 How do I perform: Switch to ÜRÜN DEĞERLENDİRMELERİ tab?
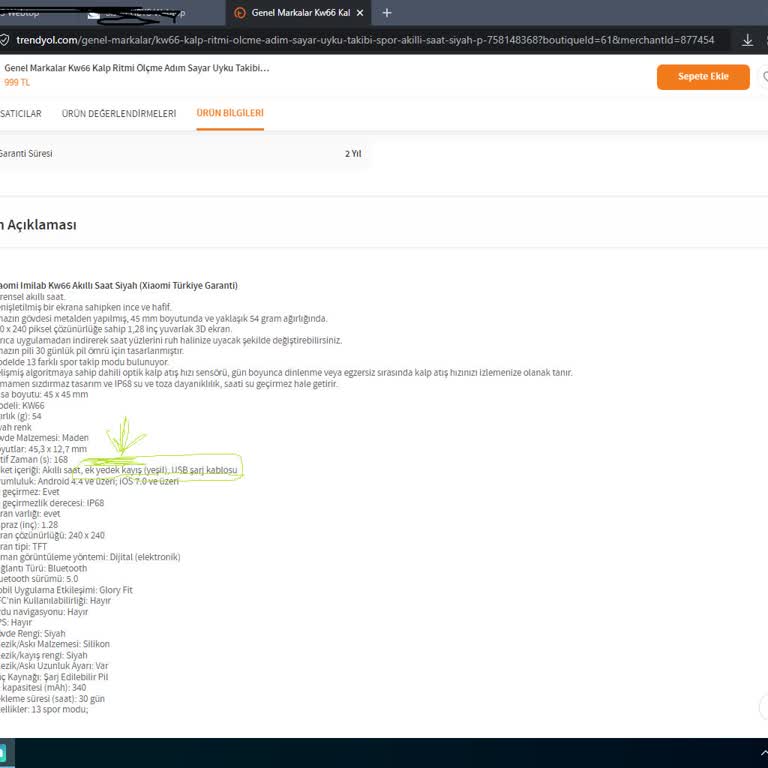119,114
